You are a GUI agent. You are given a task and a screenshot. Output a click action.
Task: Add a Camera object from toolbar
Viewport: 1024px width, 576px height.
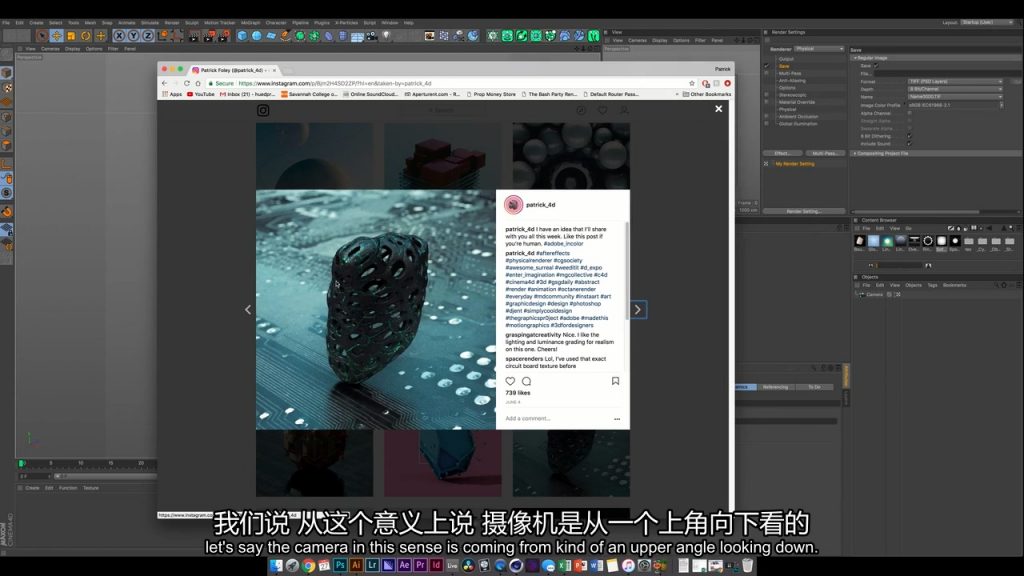[372, 36]
